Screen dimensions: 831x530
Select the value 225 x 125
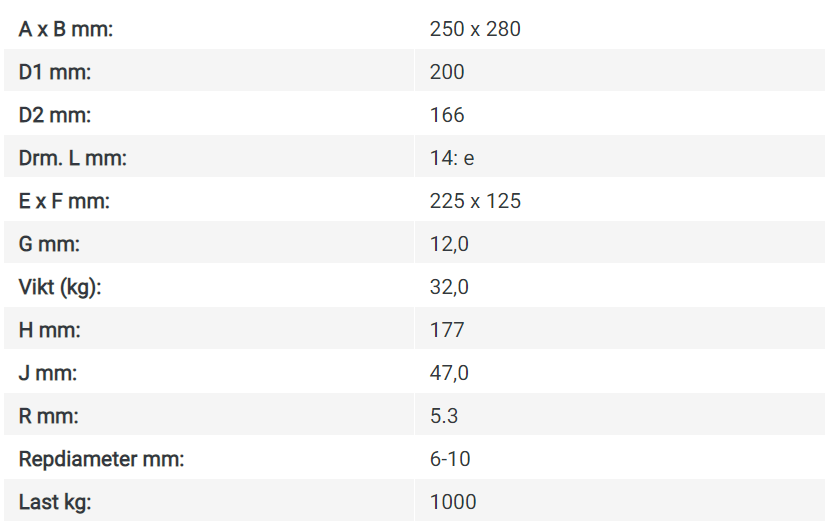pyautogui.click(x=475, y=201)
